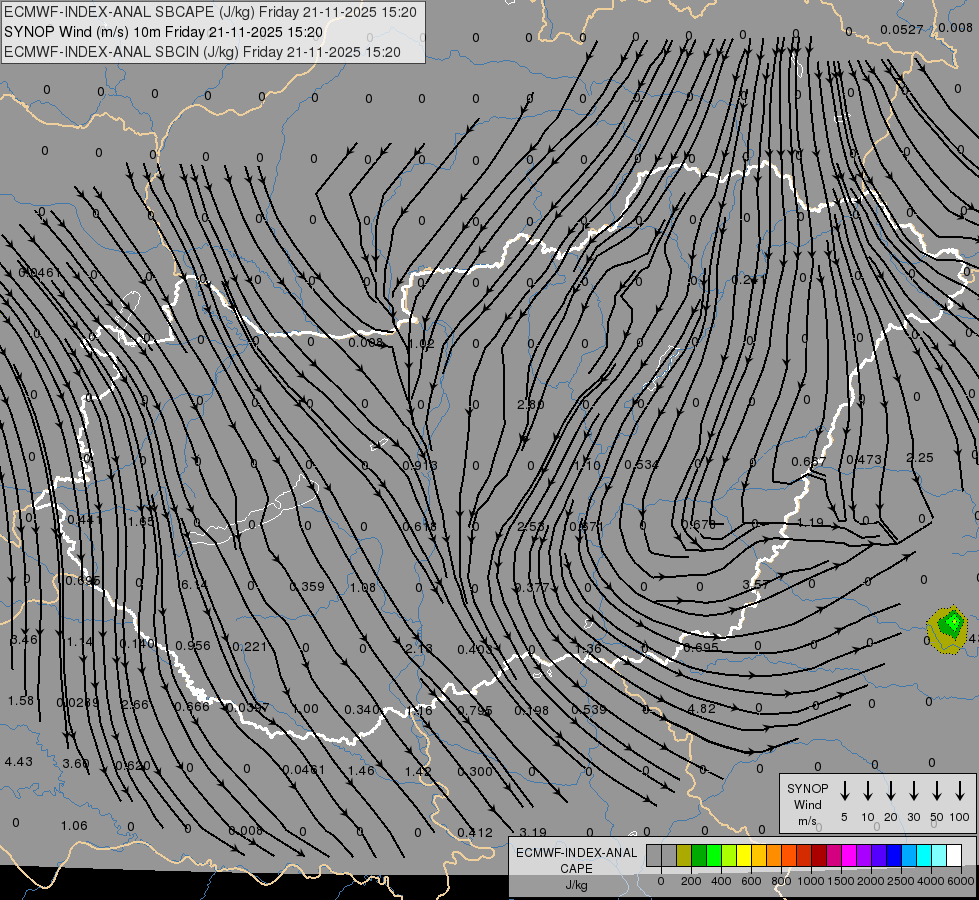Image resolution: width=979 pixels, height=900 pixels.
Task: Click the map value 1.02
Action: (x=421, y=344)
